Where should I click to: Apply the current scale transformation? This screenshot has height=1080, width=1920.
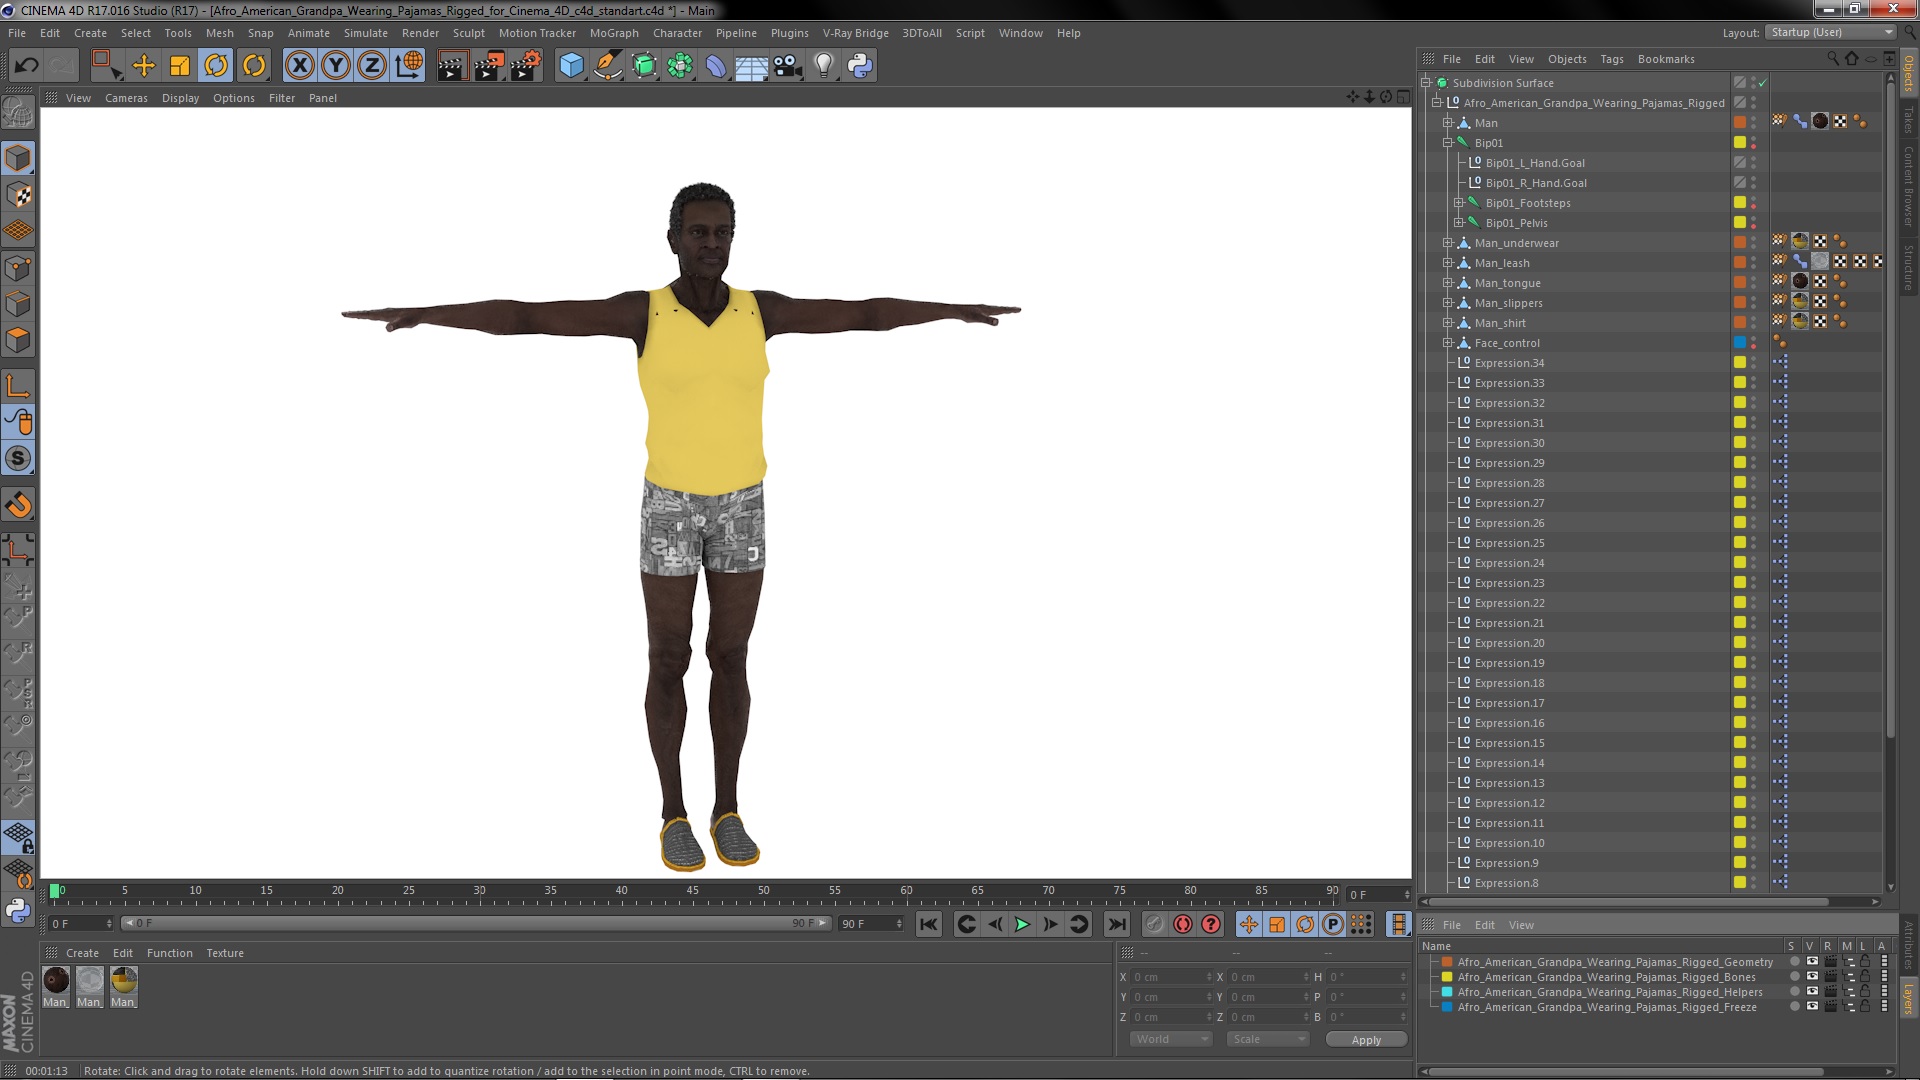coord(1364,1039)
